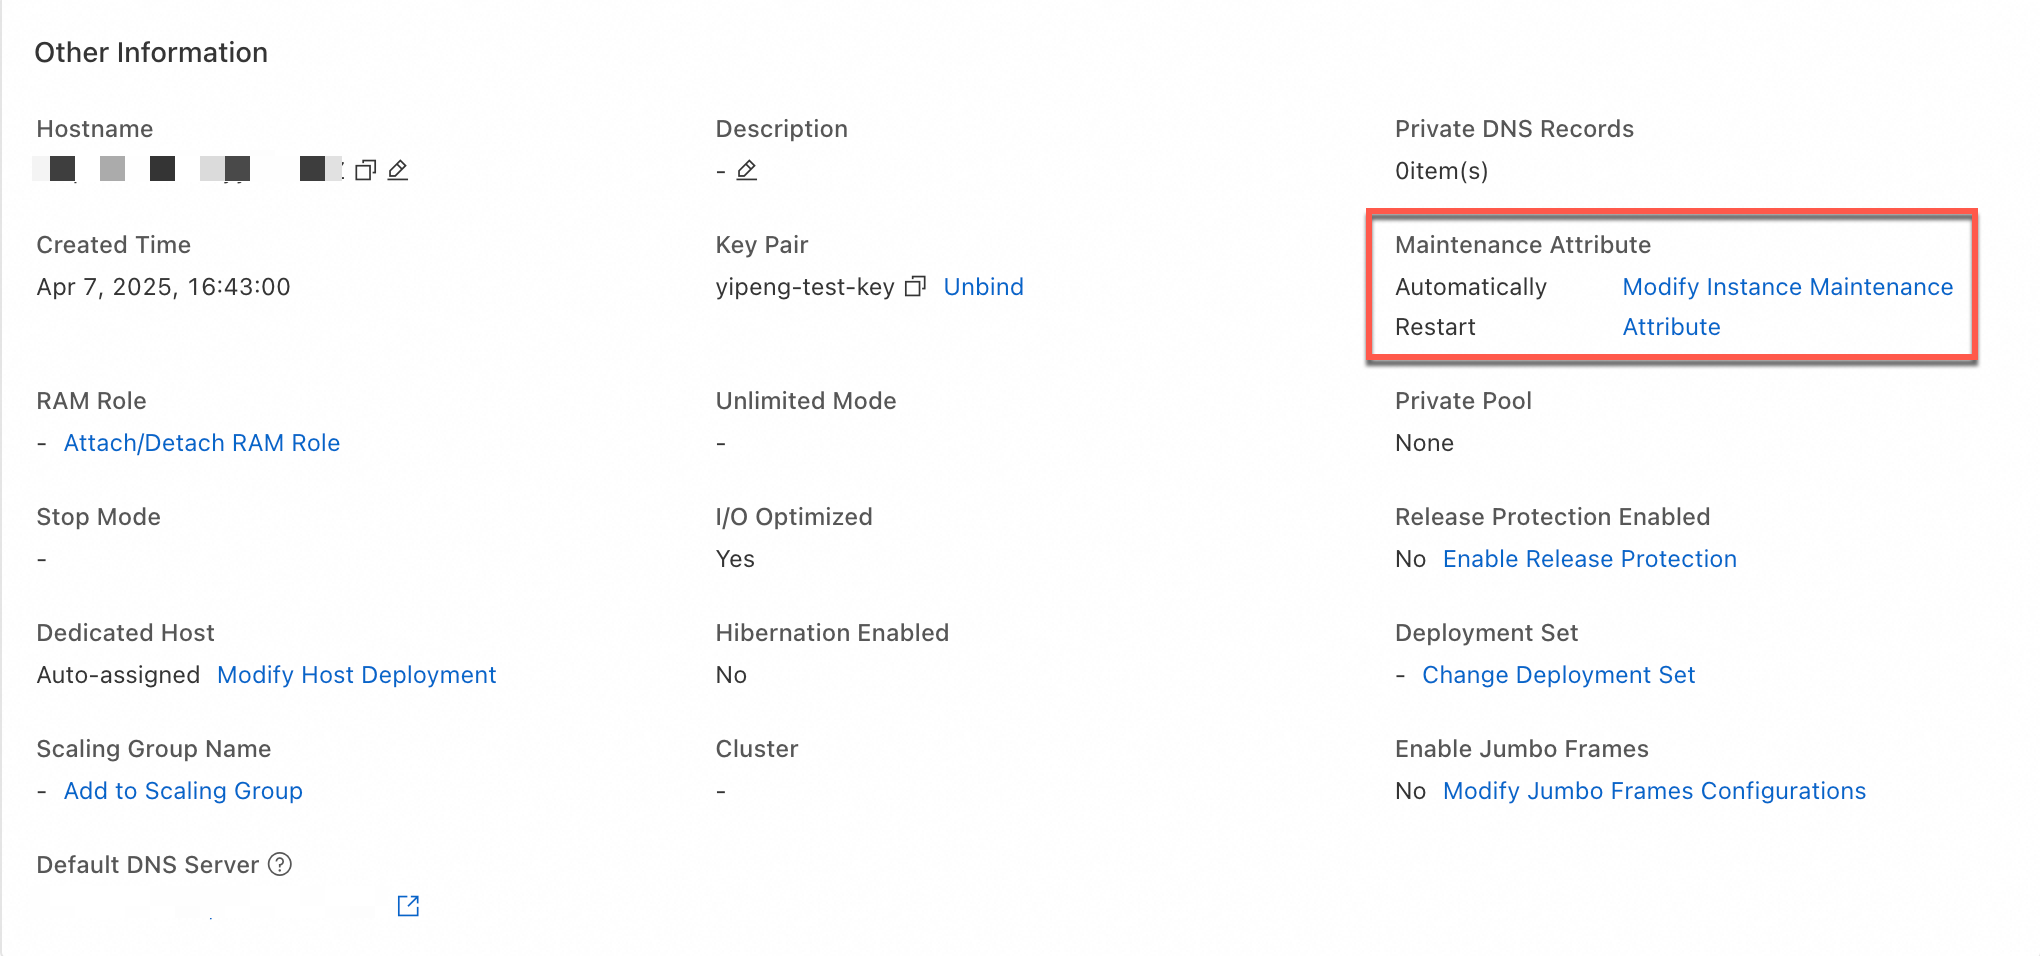Click the Private DNS Records 0item(s) value
This screenshot has width=2040, height=956.
(x=1441, y=171)
